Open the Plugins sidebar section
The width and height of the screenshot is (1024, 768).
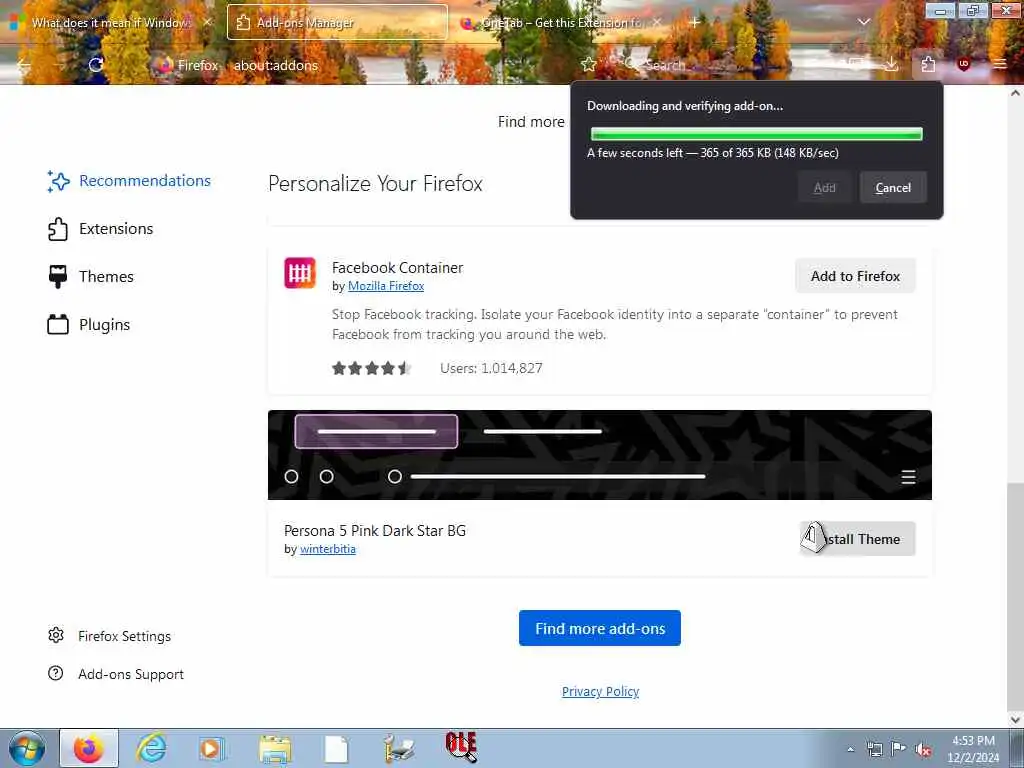(x=88, y=325)
